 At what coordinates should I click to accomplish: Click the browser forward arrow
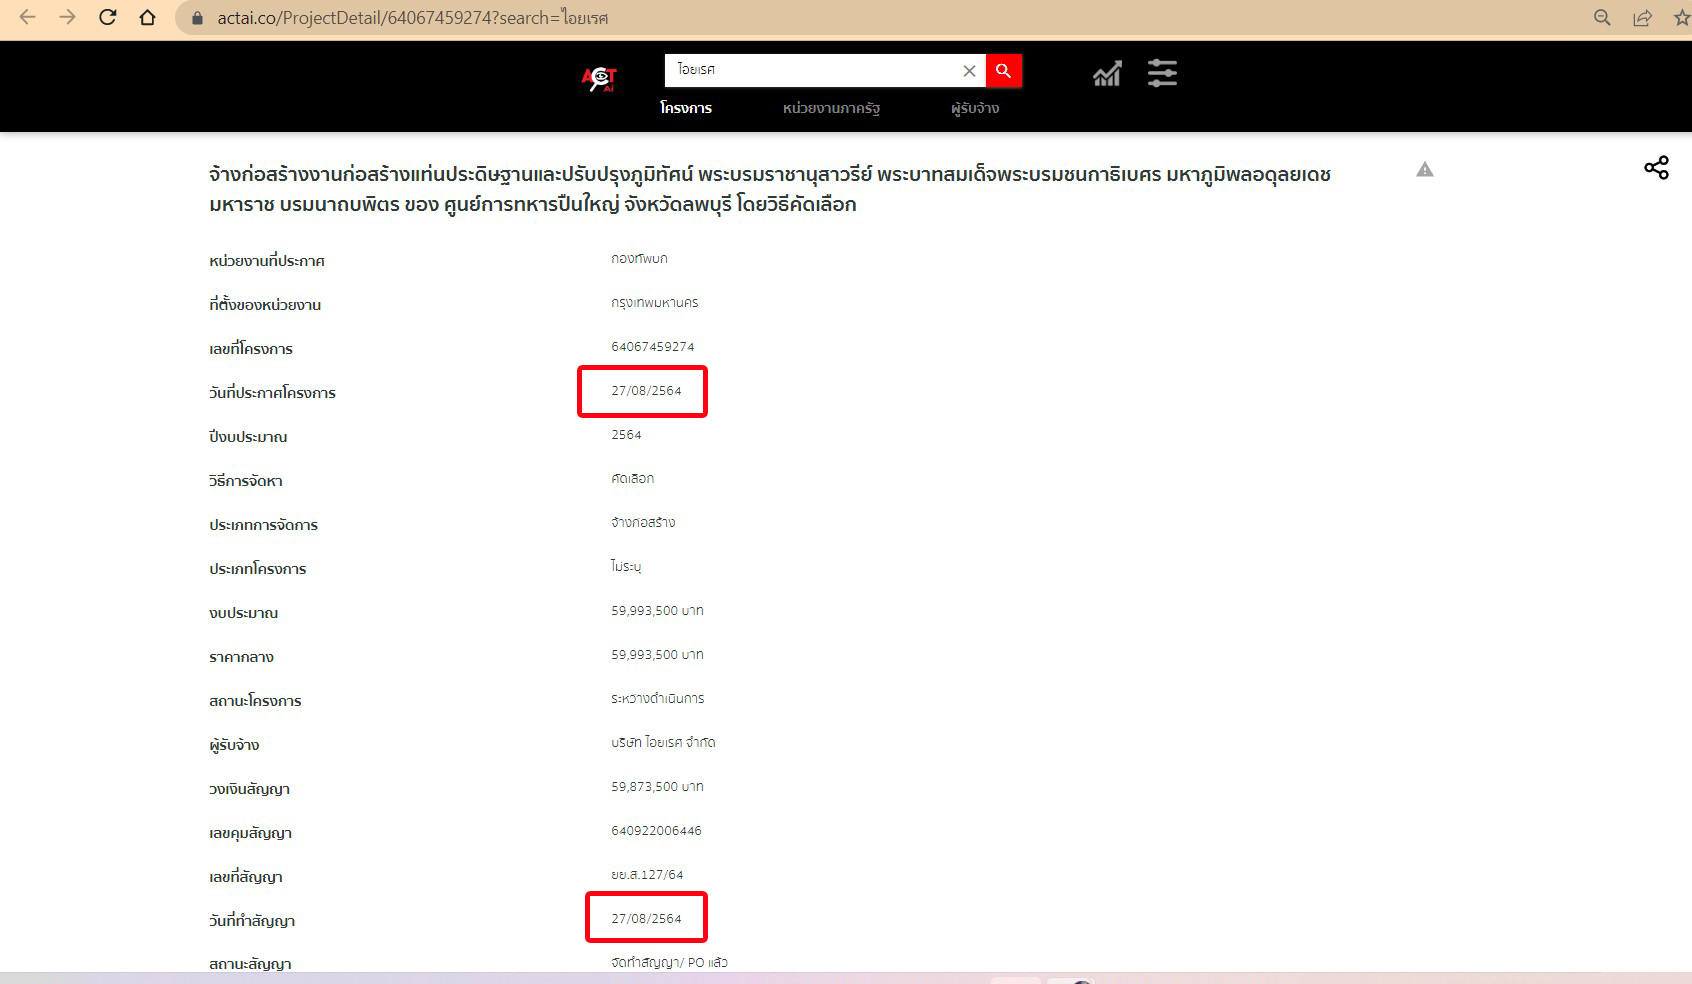[x=67, y=17]
